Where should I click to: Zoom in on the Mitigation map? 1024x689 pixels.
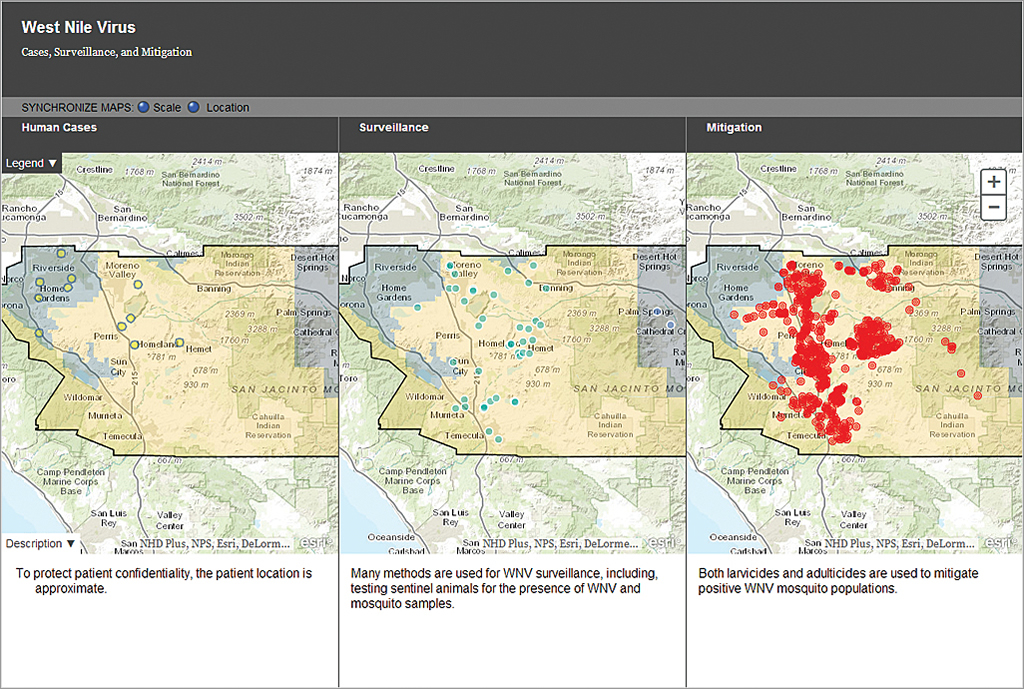point(993,182)
